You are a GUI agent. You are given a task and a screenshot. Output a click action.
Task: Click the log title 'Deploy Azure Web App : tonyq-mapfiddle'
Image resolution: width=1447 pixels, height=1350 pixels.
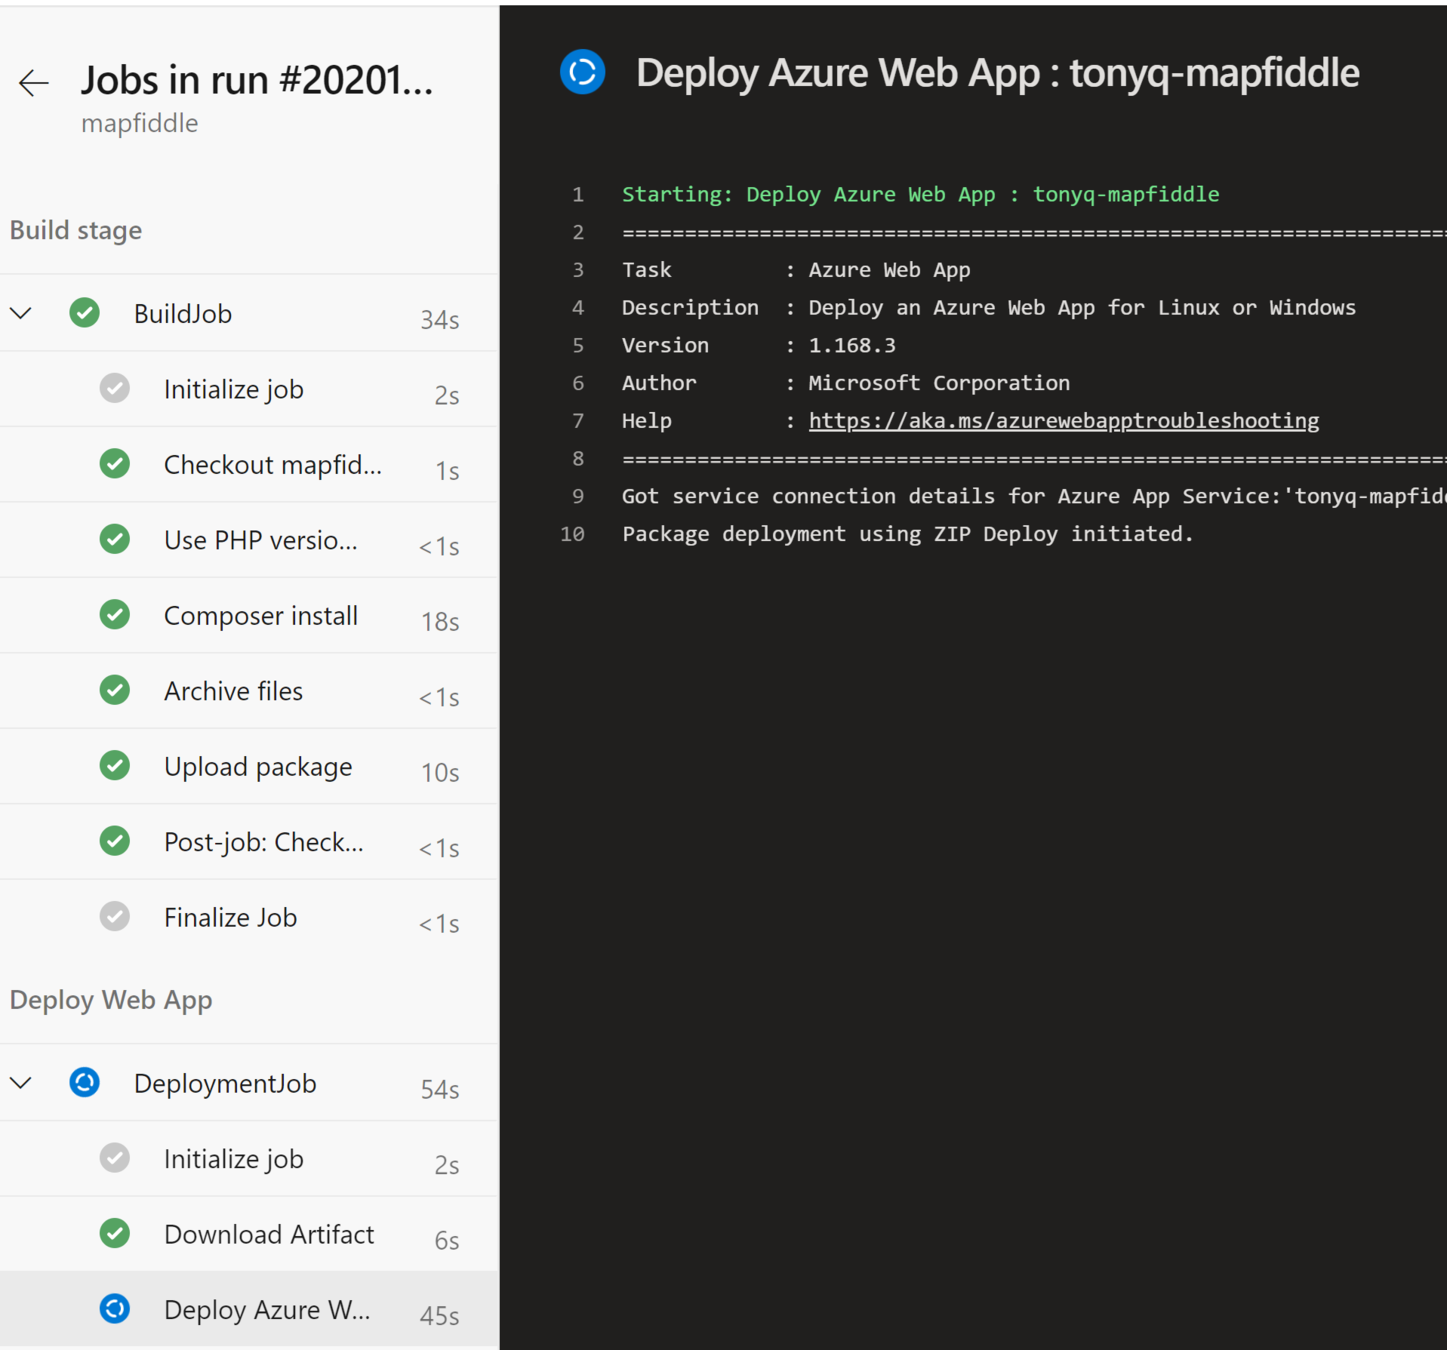(998, 73)
